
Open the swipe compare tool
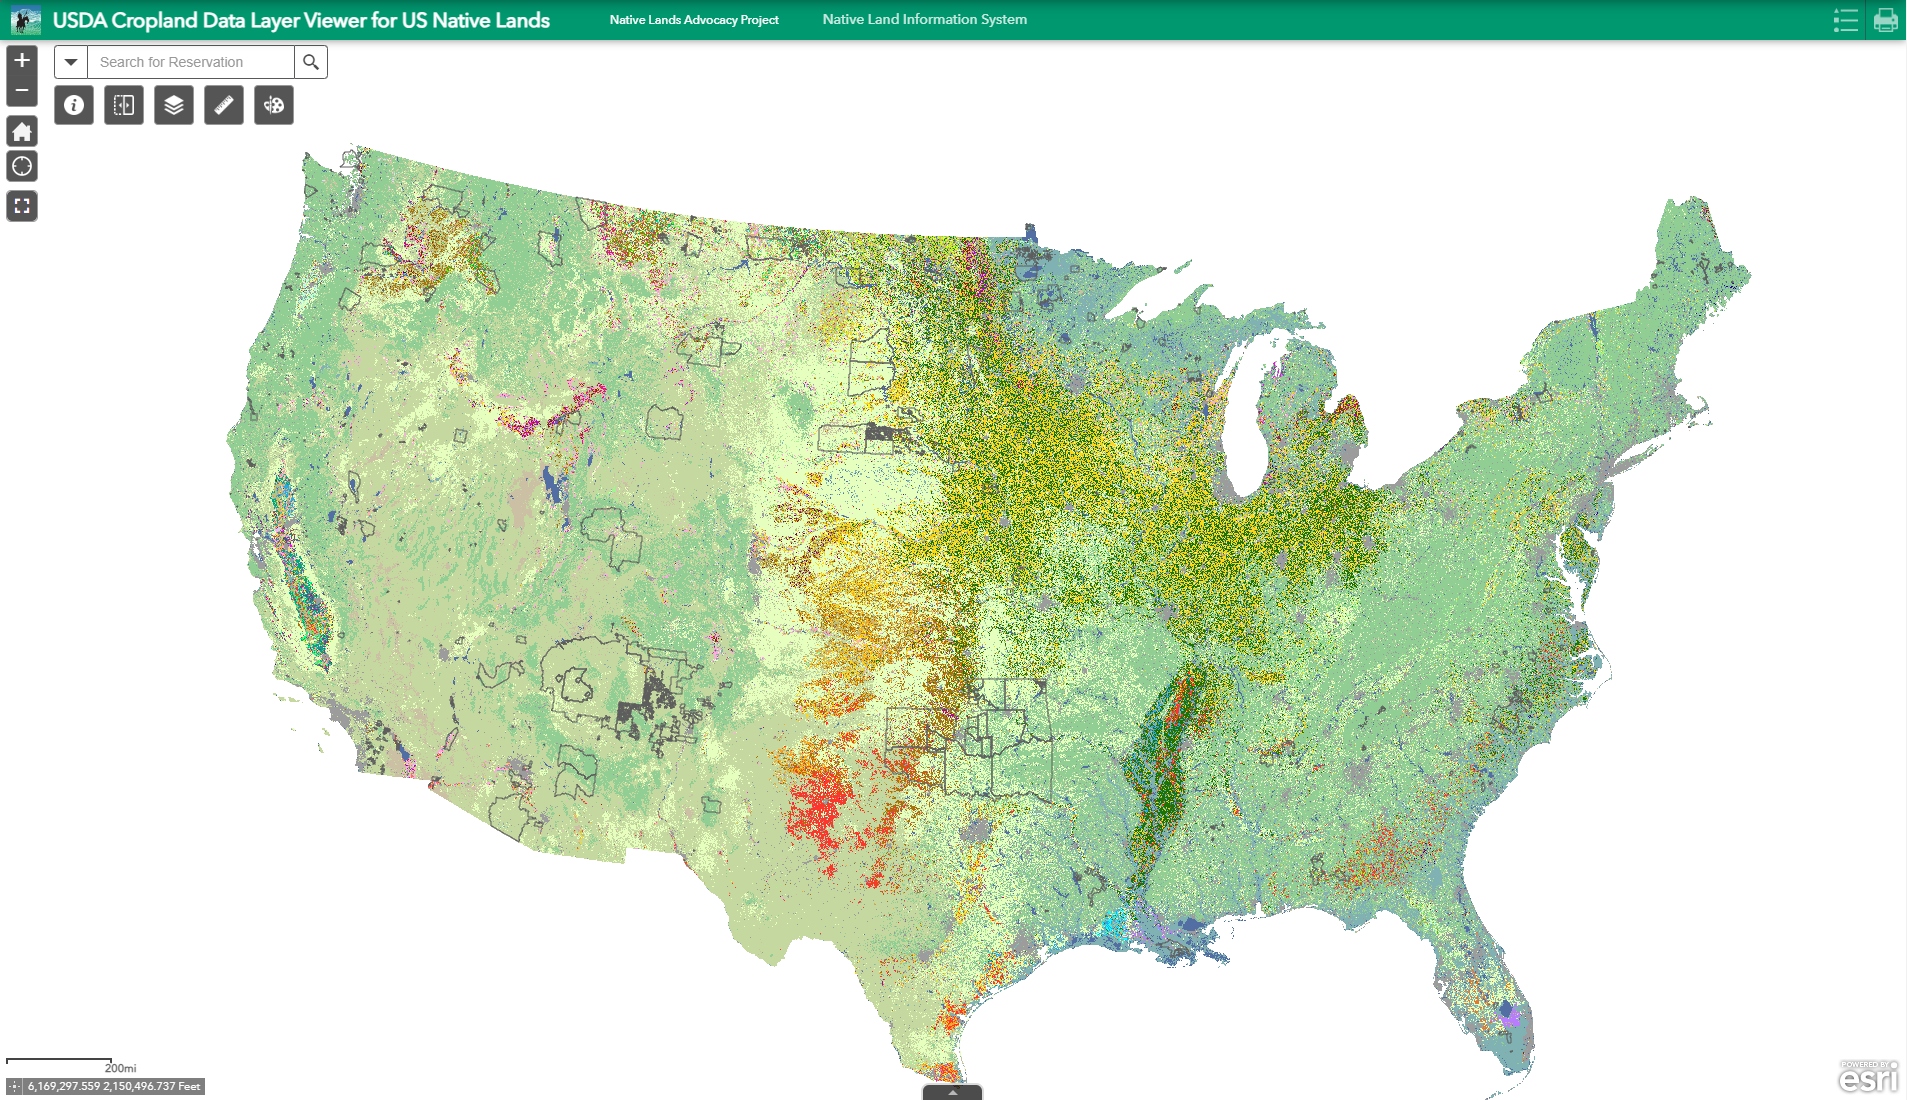(124, 105)
